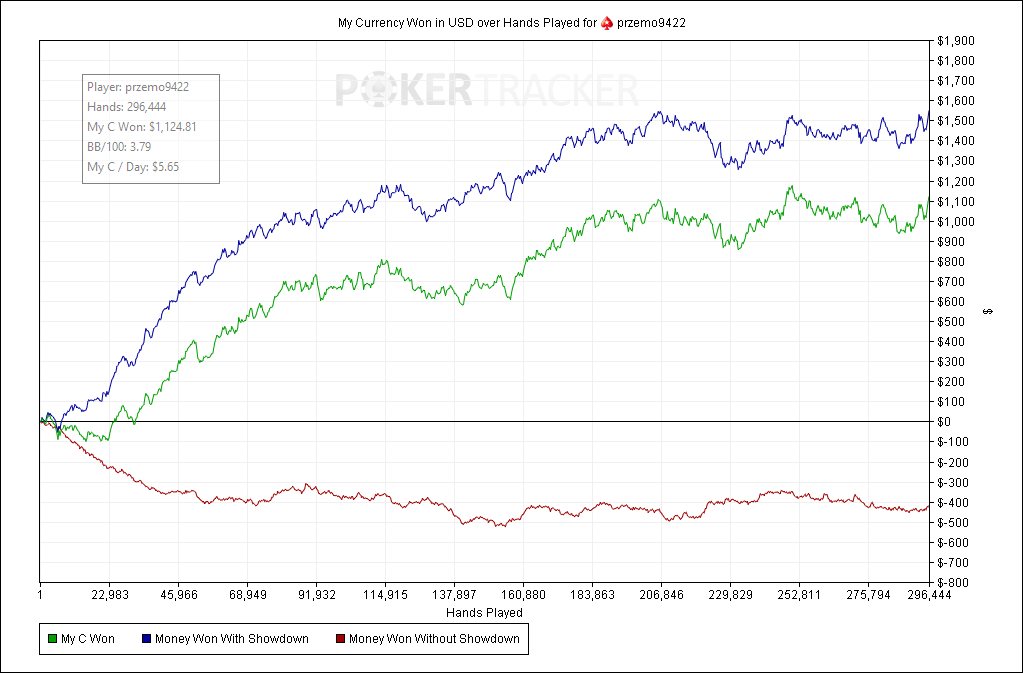This screenshot has width=1023, height=673.
Task: Click the 'Hands Played' x-axis title
Action: pos(484,613)
